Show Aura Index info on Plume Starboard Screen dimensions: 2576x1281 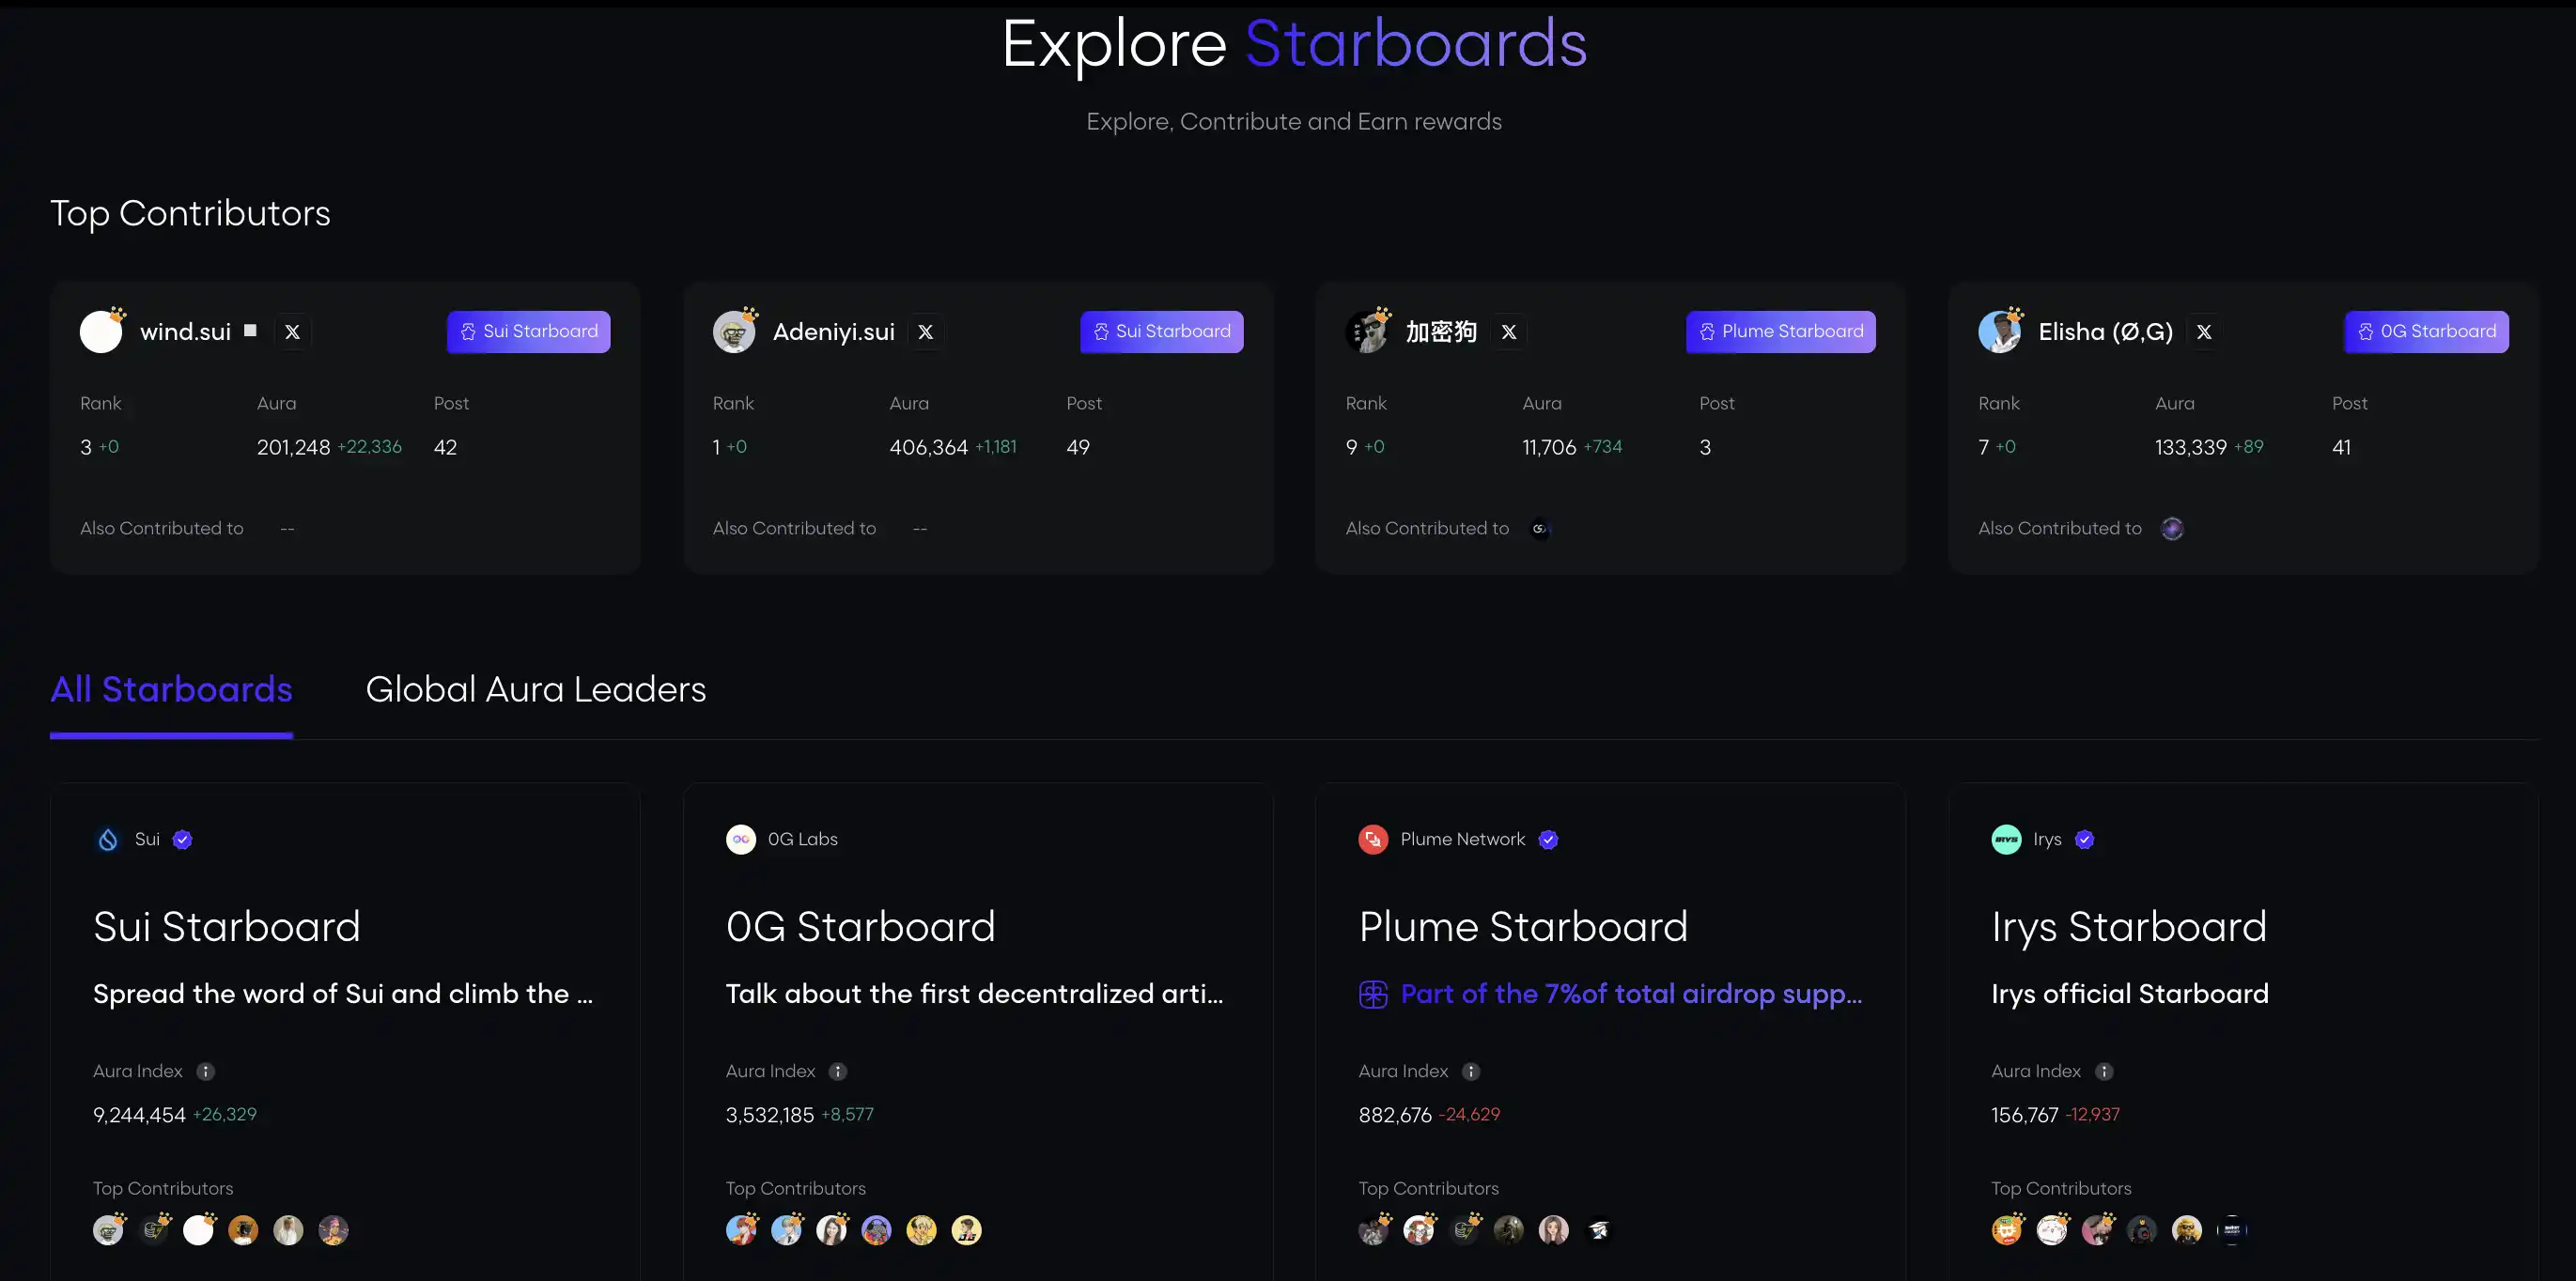coord(1471,1072)
